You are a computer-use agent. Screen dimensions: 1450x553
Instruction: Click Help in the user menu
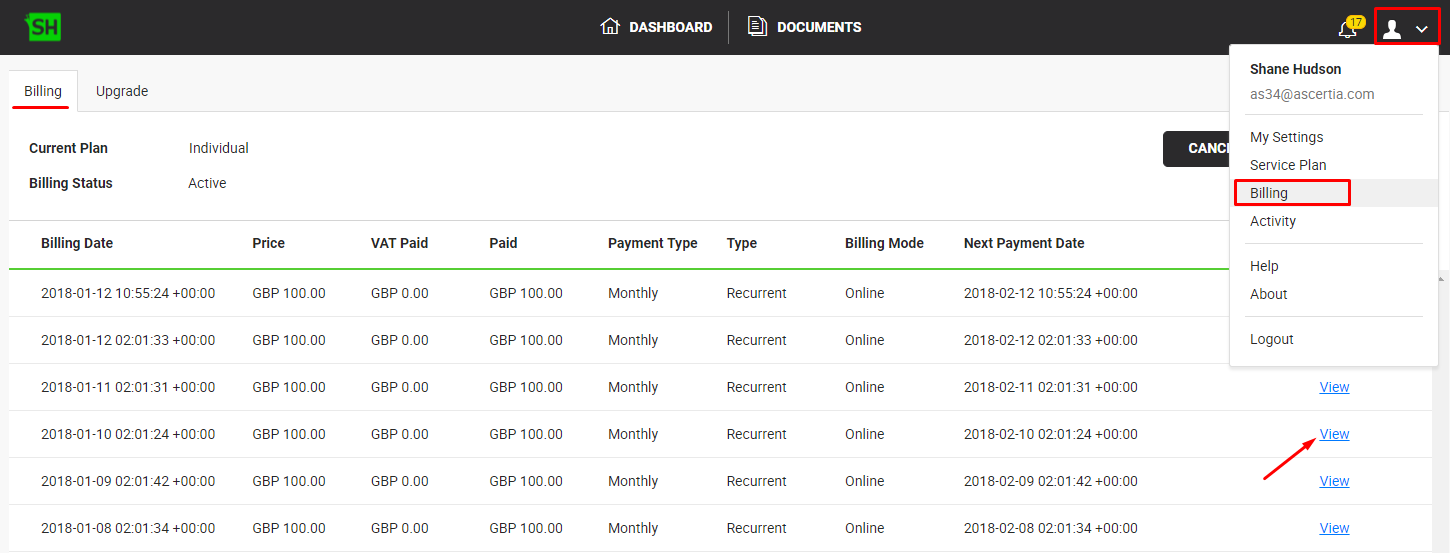coord(1264,266)
